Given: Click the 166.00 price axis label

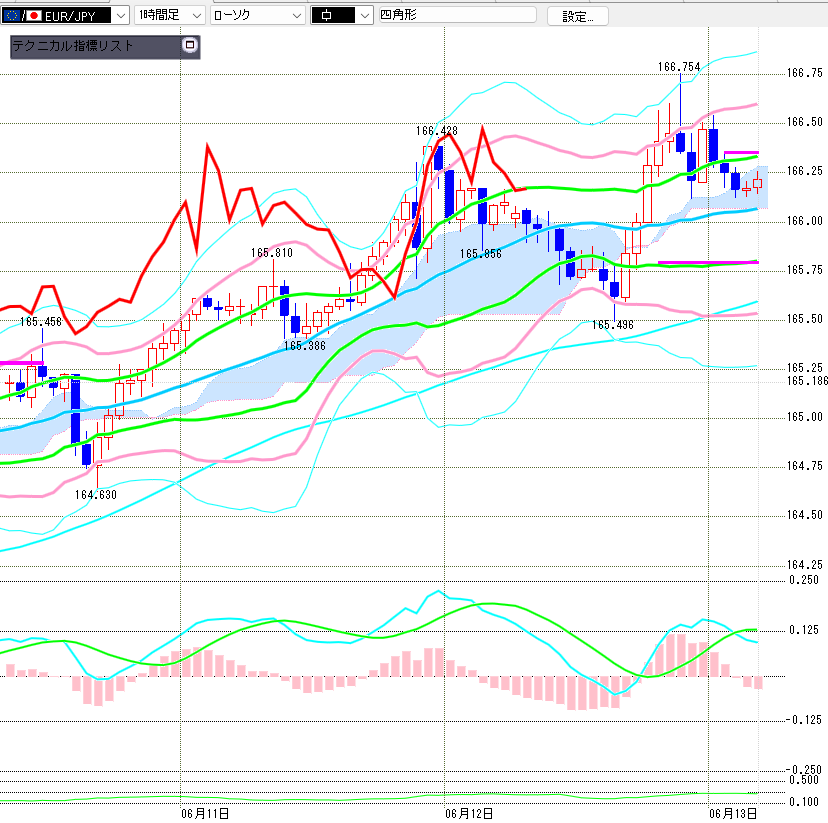Looking at the screenshot, I should click(x=805, y=221).
